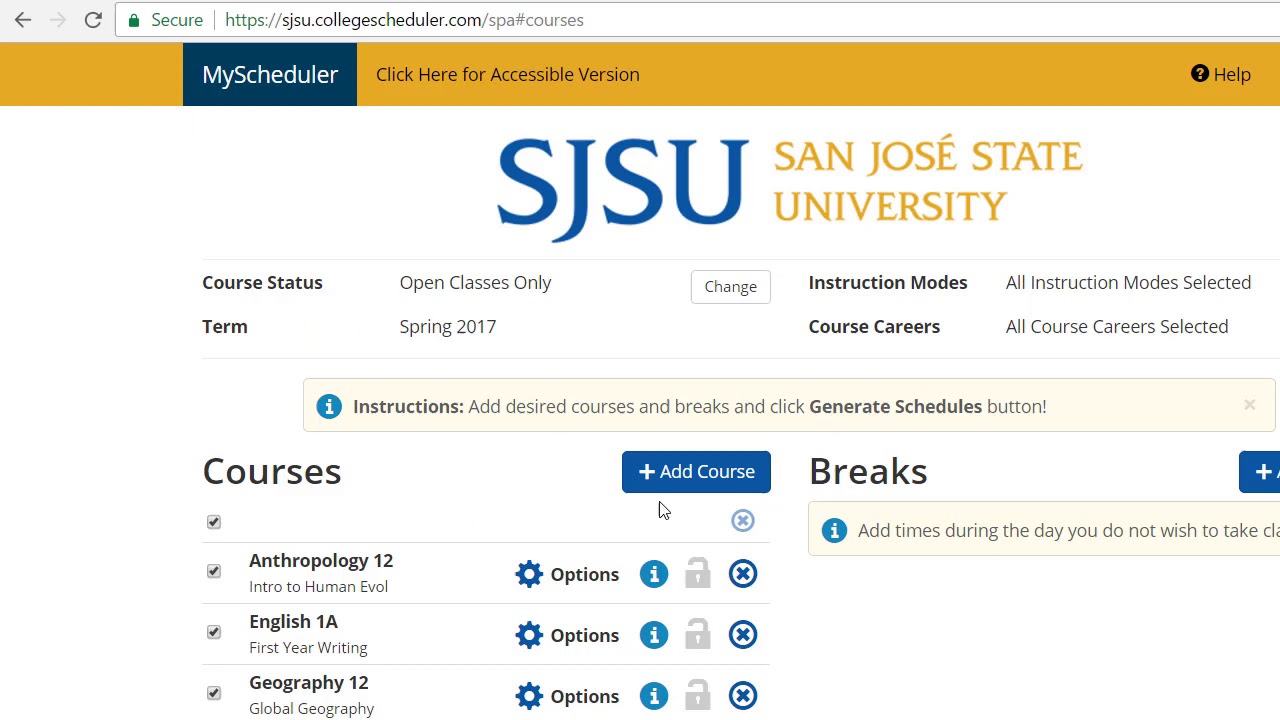Viewport: 1280px width, 720px height.
Task: Remove Anthropology 12 from courses
Action: tap(743, 574)
